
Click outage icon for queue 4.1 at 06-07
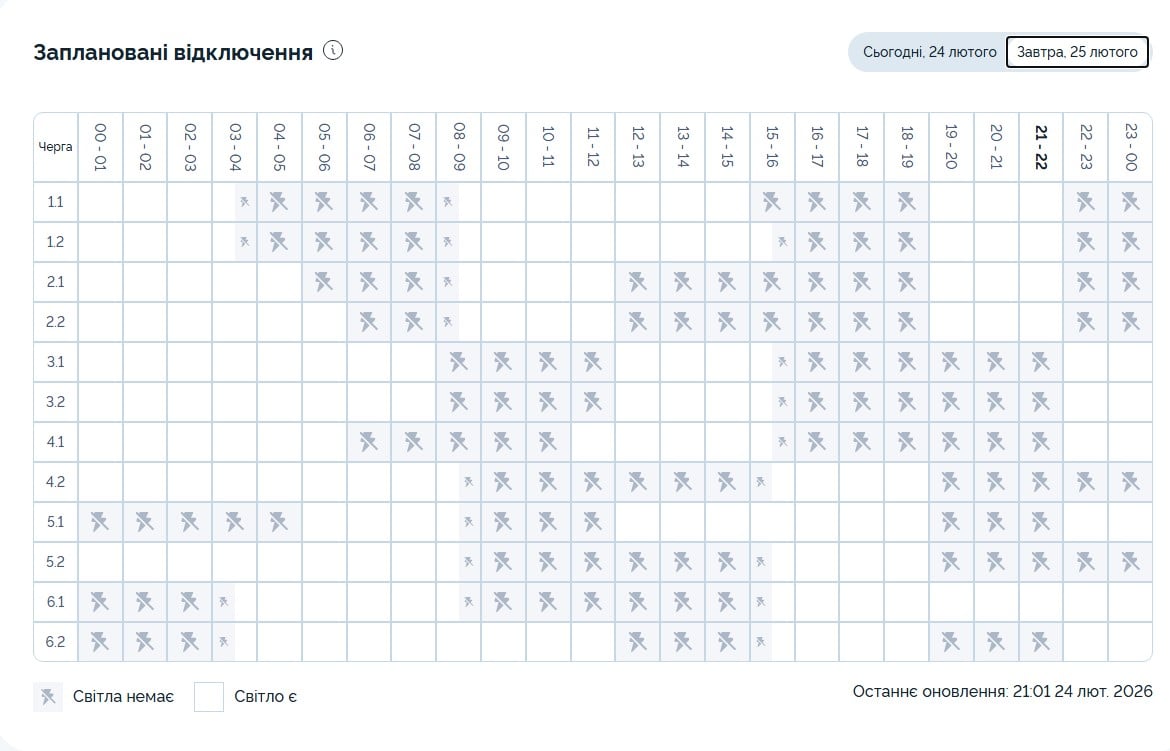click(x=369, y=441)
